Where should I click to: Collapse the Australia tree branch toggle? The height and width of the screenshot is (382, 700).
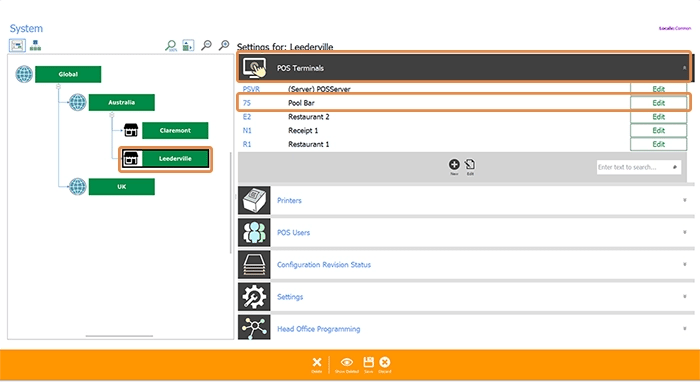coord(112,115)
